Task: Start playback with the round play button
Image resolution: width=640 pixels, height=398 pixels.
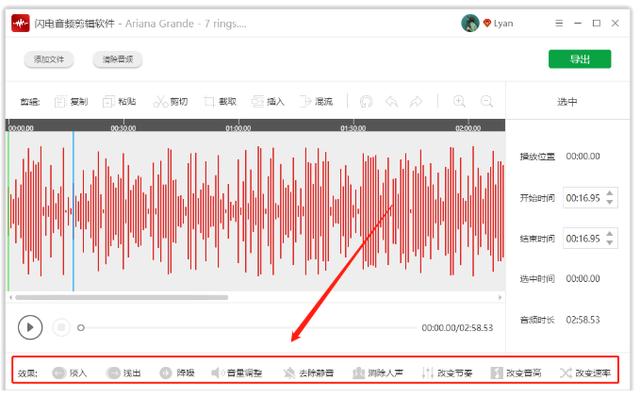Action: [x=30, y=327]
